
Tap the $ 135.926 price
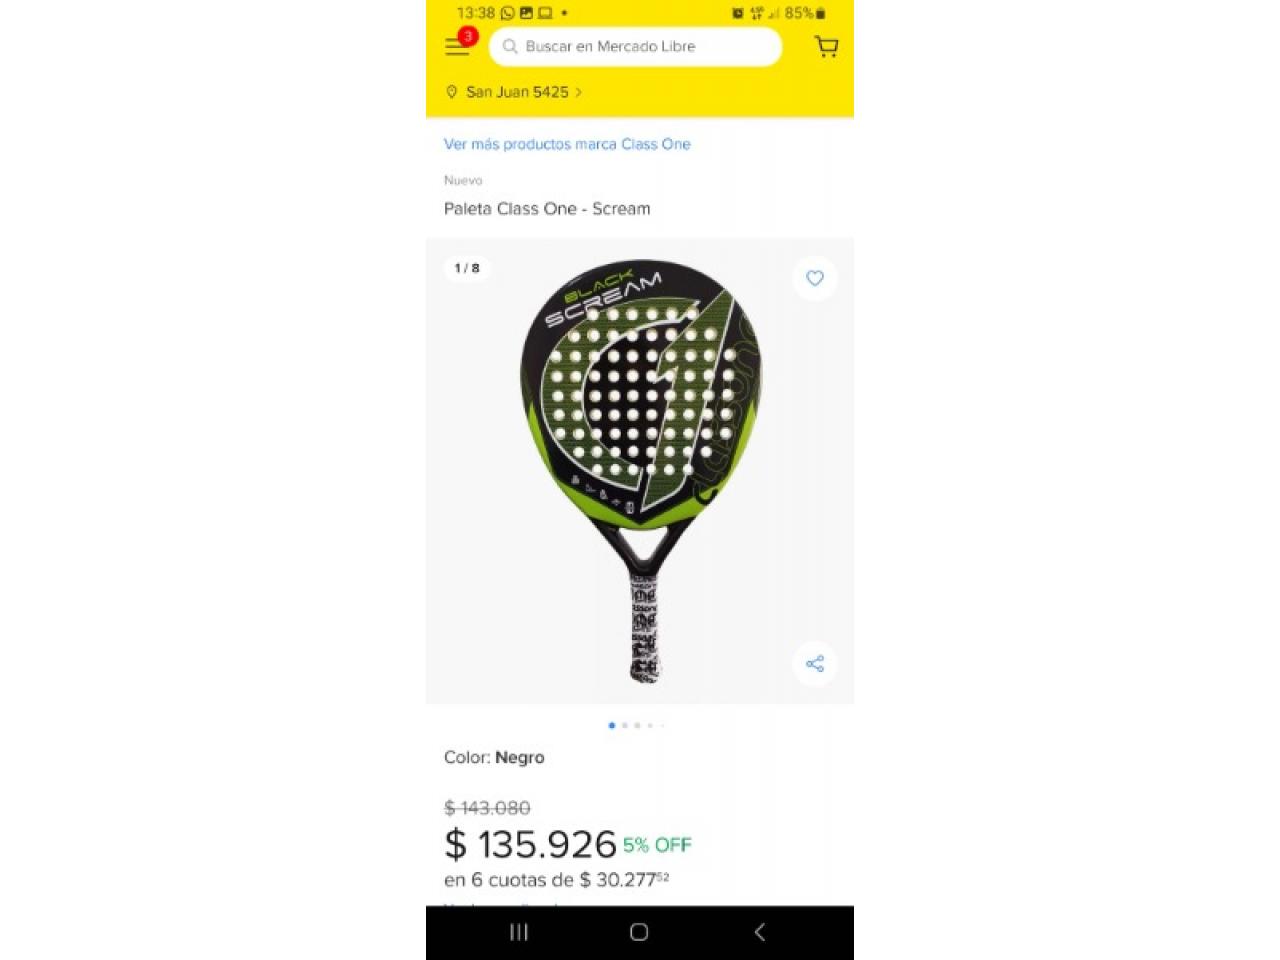pyautogui.click(x=530, y=845)
